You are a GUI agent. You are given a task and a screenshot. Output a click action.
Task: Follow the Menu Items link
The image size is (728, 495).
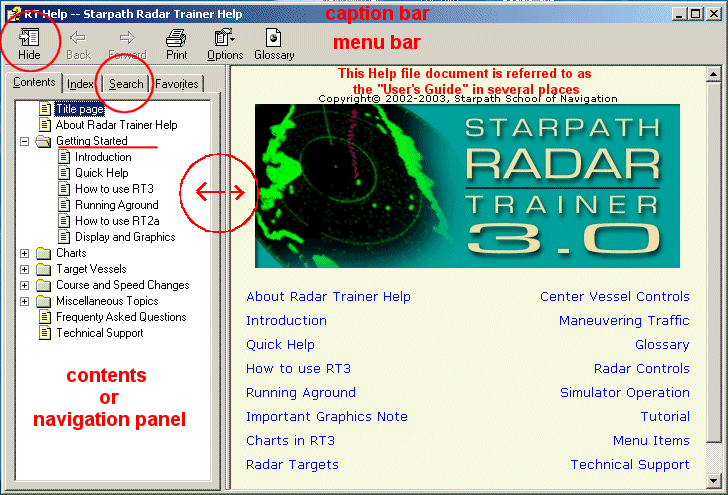[x=651, y=441]
